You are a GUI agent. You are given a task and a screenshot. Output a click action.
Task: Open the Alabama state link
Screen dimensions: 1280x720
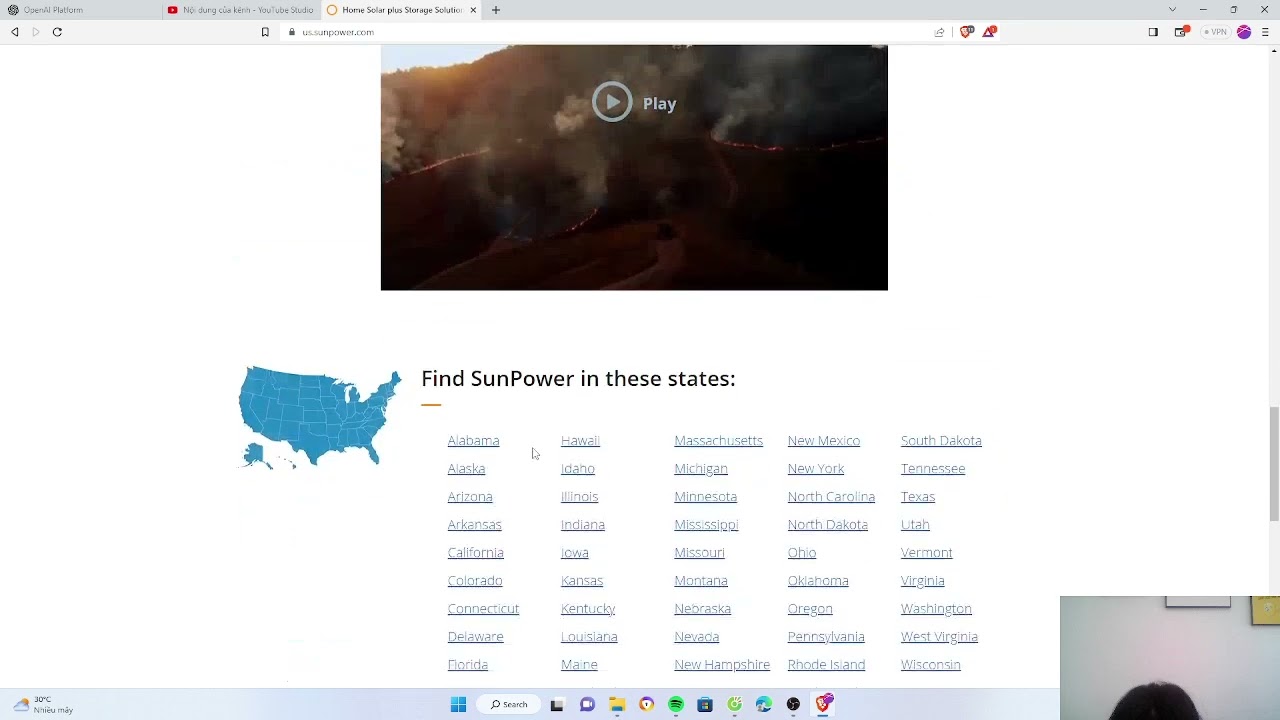(x=473, y=440)
